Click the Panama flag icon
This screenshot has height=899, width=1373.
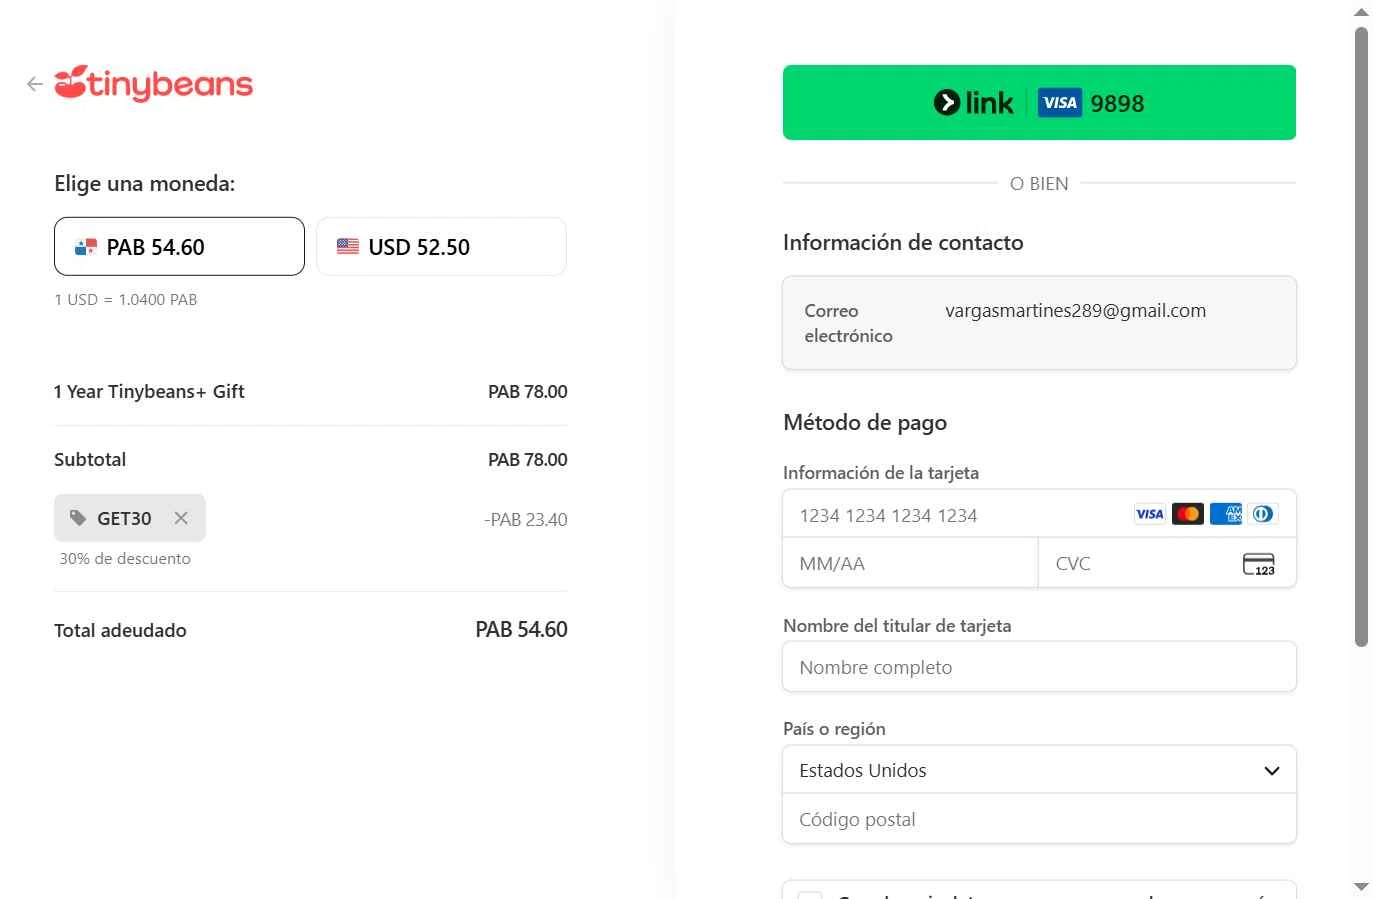(86, 247)
